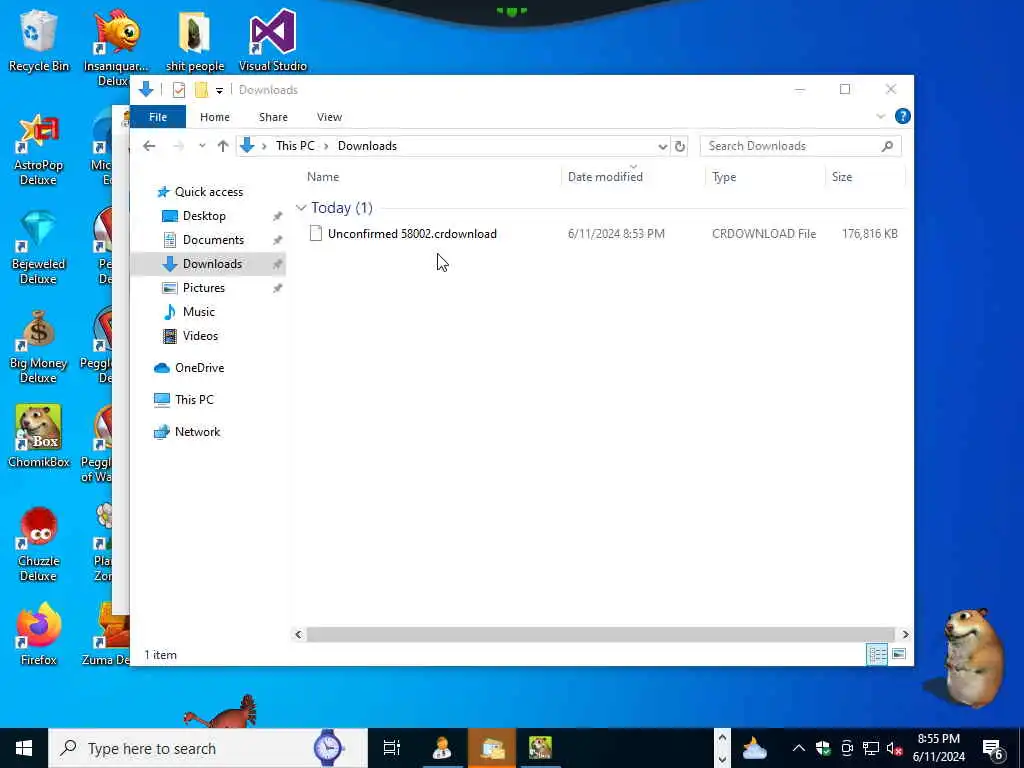Sort by the Type column header
This screenshot has height=768, width=1024.
pyautogui.click(x=765, y=177)
